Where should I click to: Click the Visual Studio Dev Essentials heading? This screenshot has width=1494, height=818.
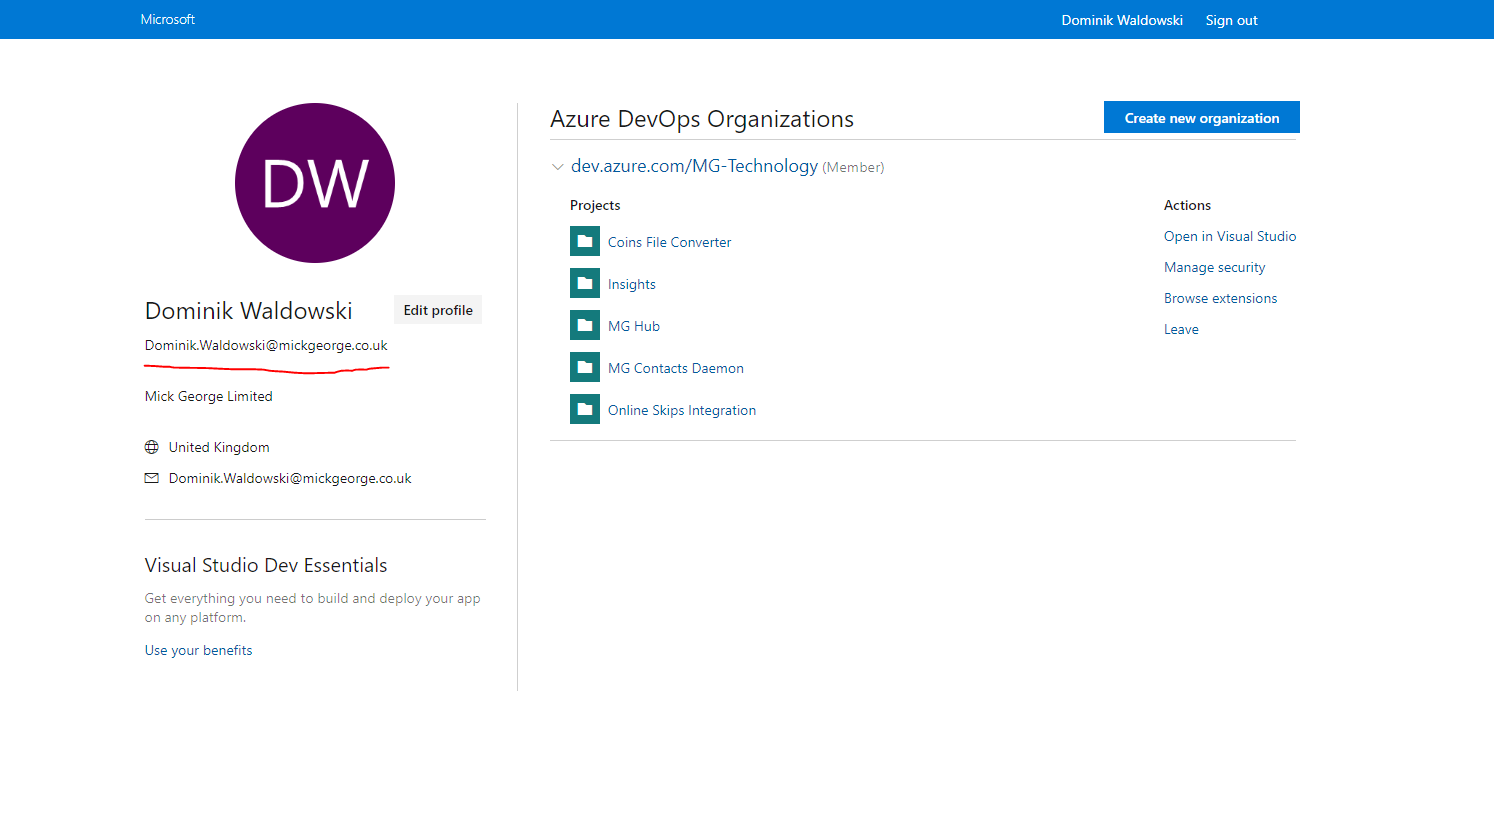click(266, 565)
